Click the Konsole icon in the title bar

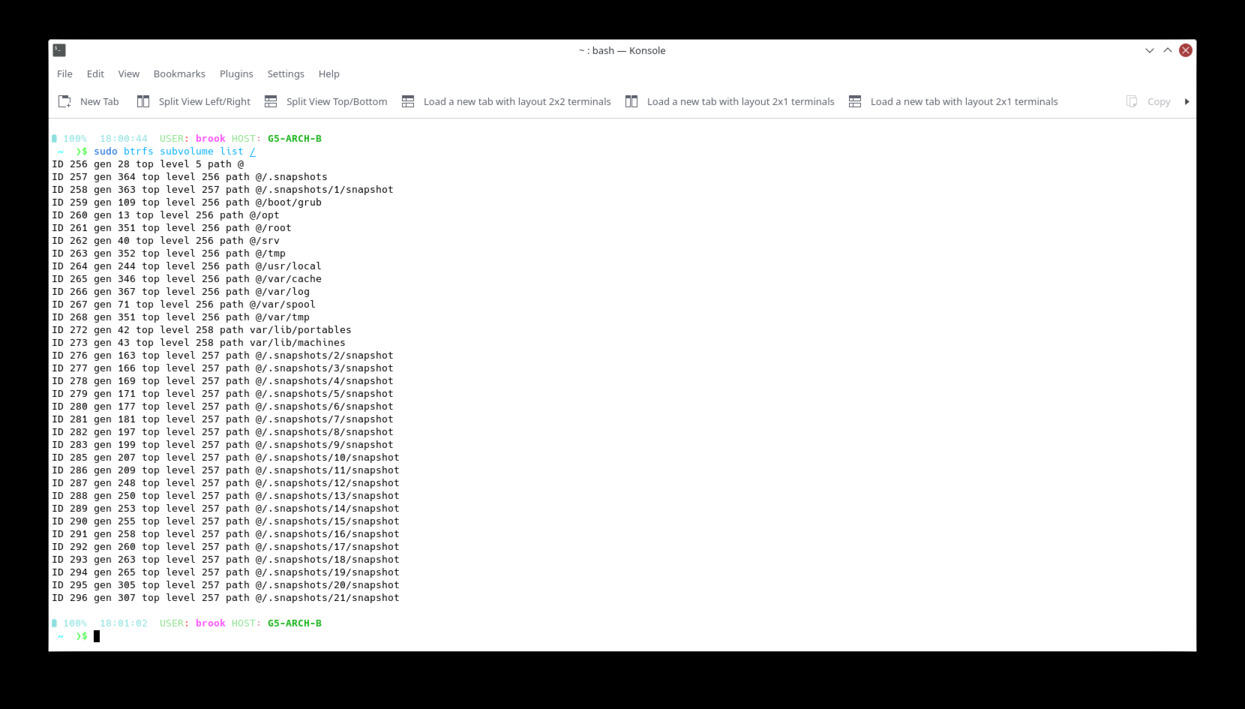tap(59, 50)
